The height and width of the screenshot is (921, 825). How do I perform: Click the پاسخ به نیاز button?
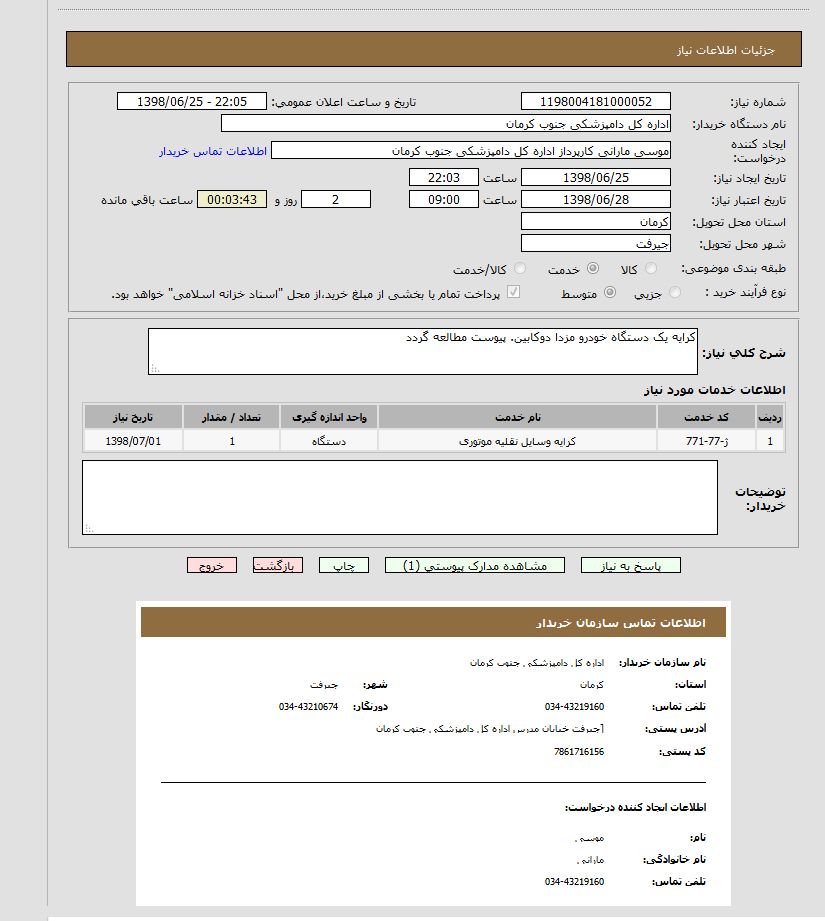[x=630, y=566]
